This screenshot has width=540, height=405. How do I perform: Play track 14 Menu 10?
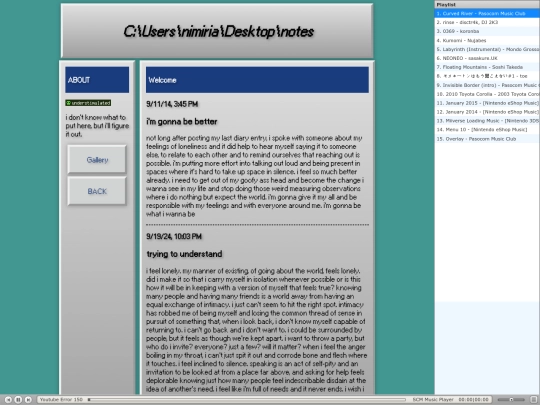487,130
